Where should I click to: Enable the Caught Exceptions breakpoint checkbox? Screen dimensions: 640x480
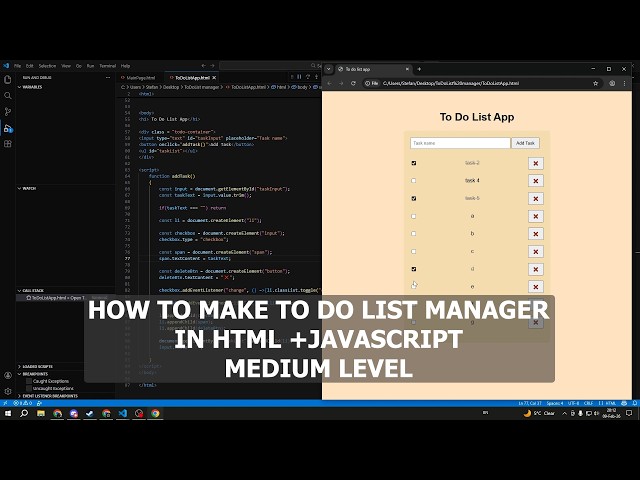coord(29,381)
